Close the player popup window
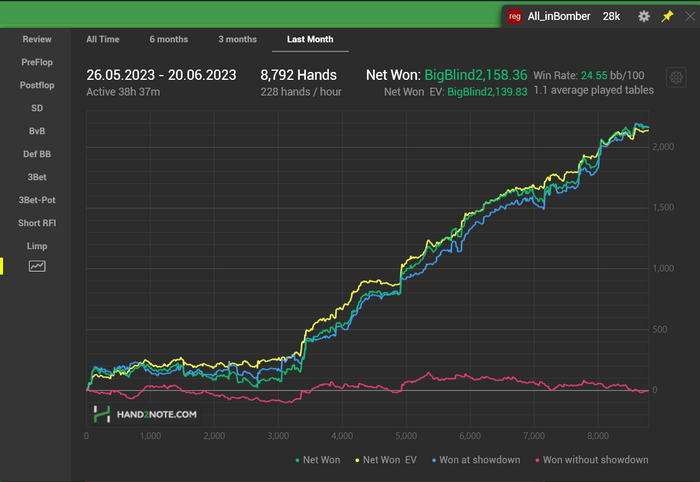700x482 pixels. [x=690, y=17]
